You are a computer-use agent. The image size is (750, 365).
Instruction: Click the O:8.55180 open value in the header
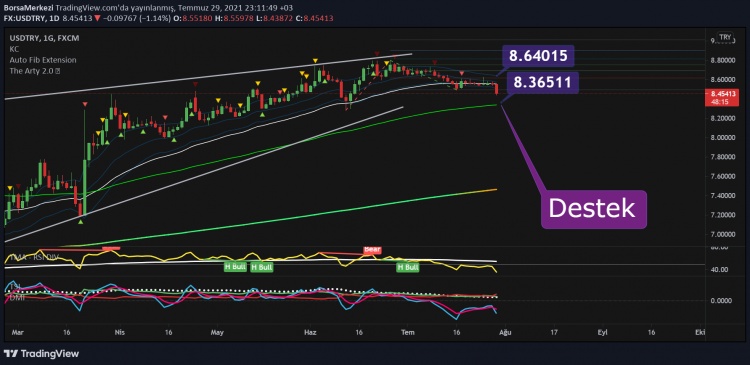point(192,18)
